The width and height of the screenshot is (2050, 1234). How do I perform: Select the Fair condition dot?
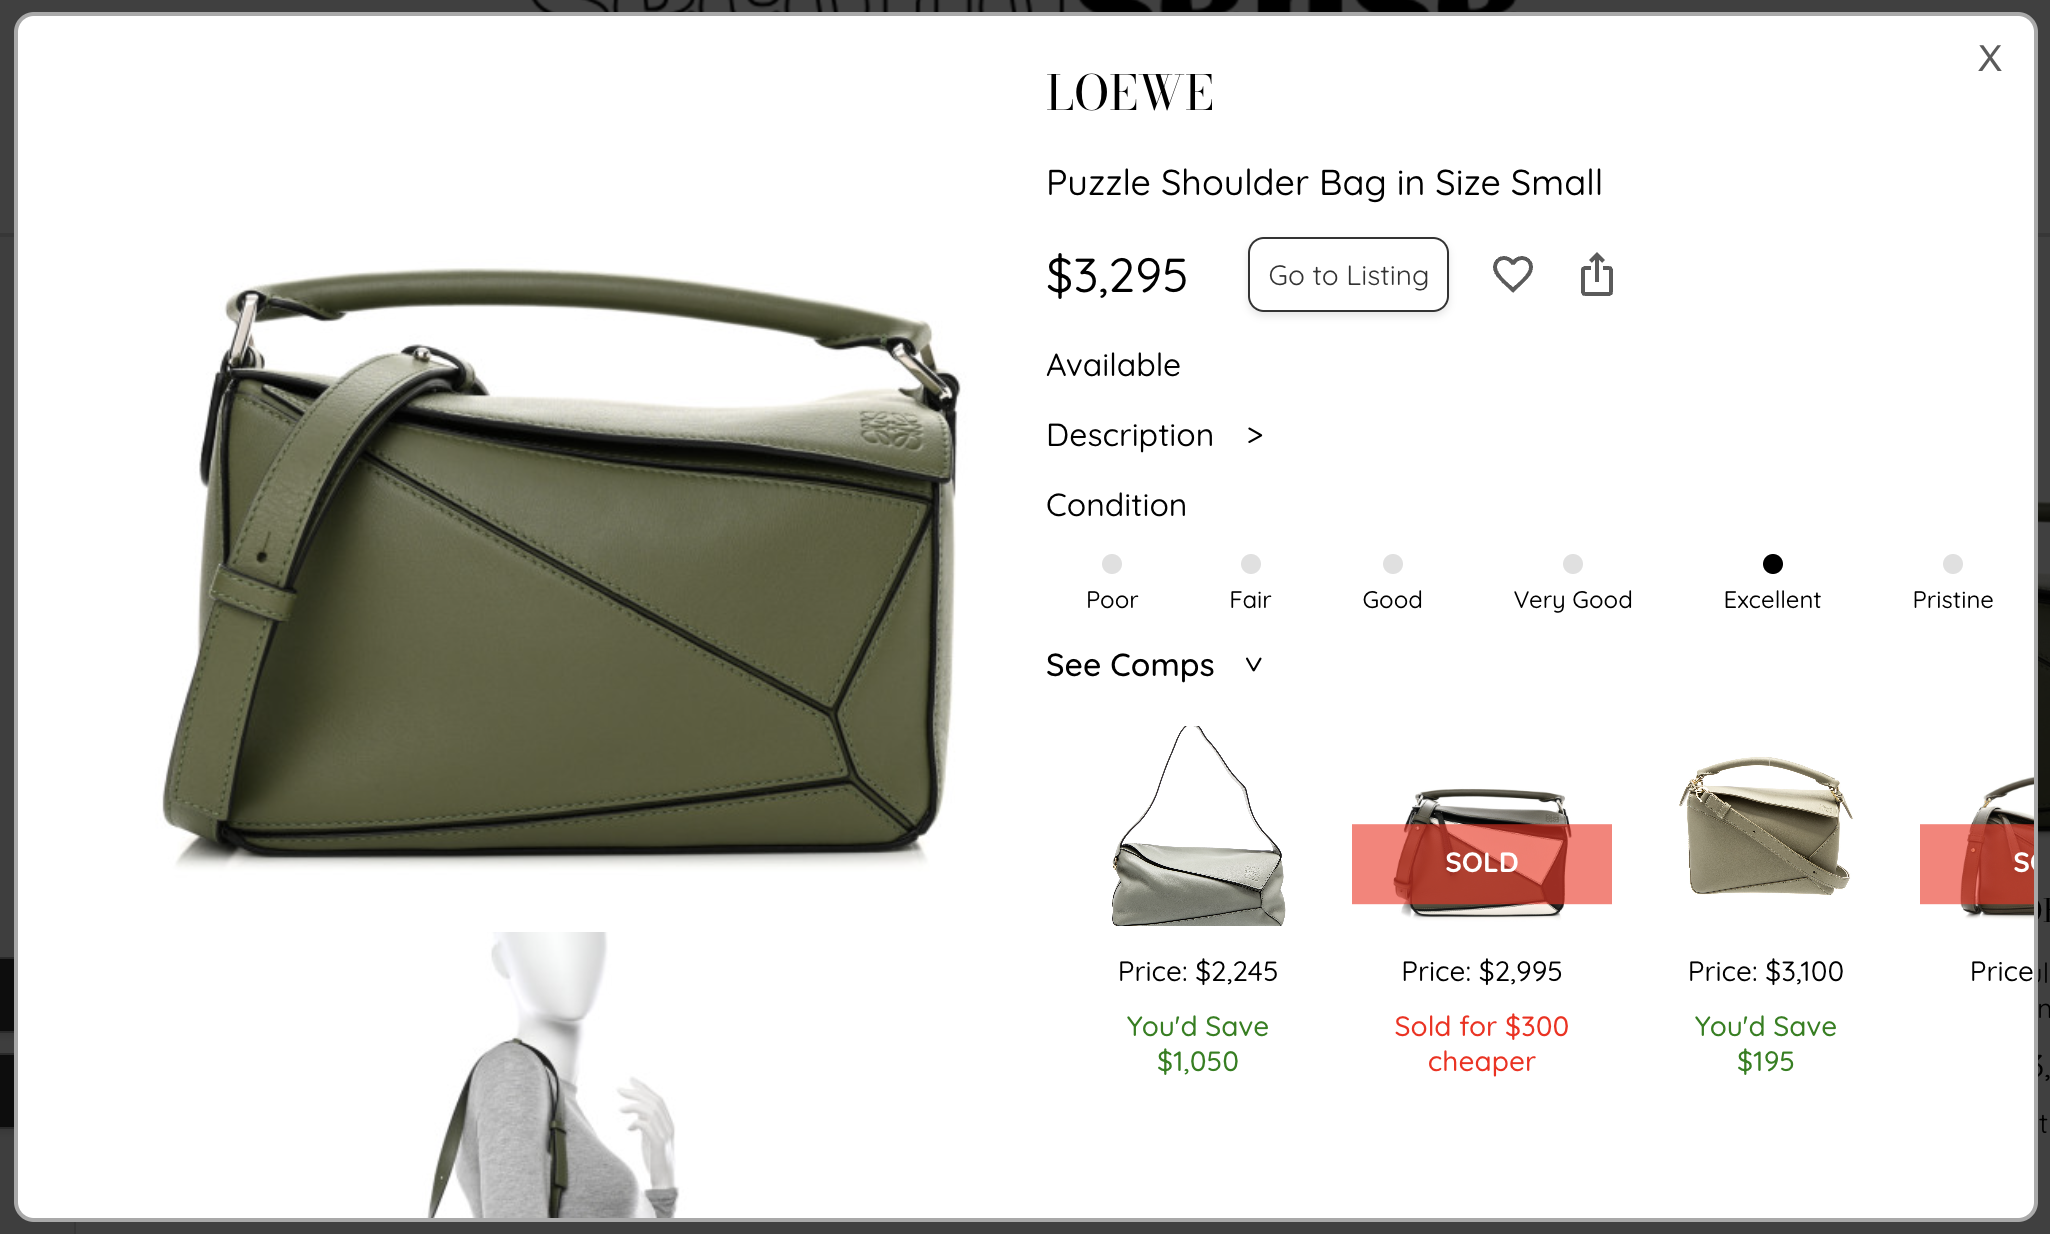coord(1251,564)
